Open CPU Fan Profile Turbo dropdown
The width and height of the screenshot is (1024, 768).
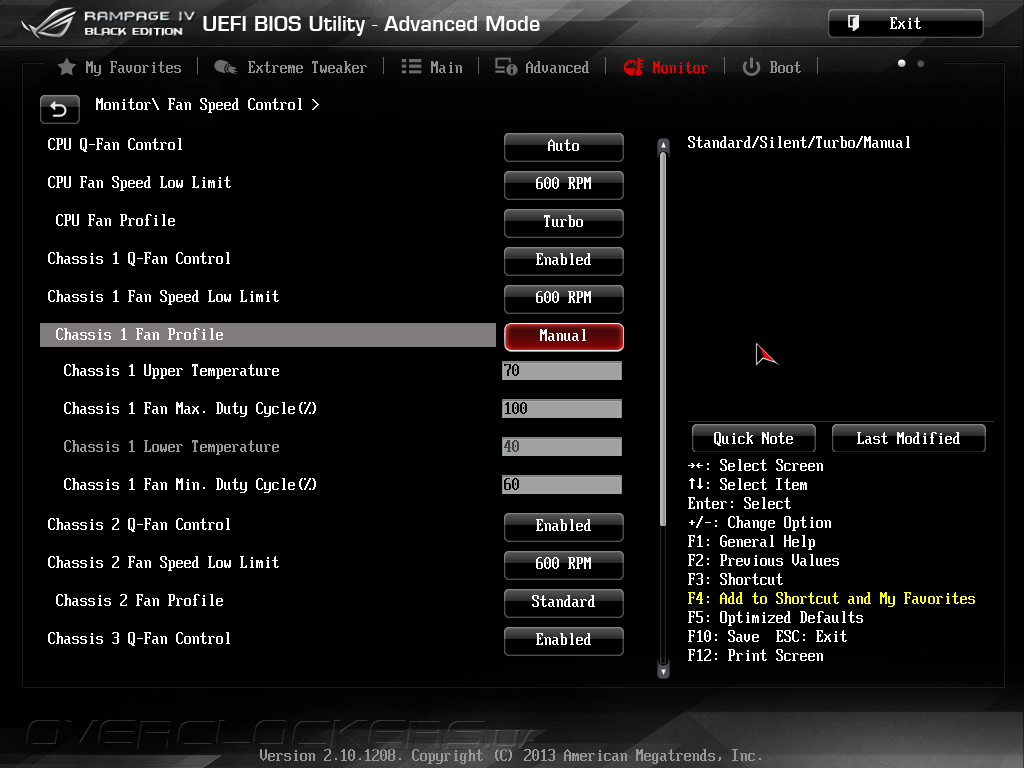tap(564, 222)
